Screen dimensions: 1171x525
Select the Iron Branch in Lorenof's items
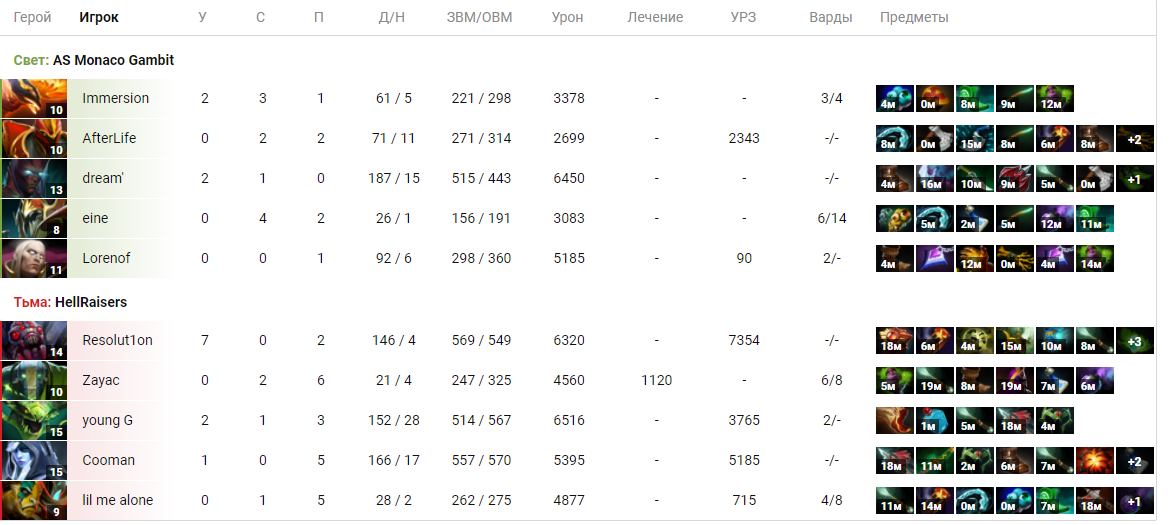pos(1015,258)
